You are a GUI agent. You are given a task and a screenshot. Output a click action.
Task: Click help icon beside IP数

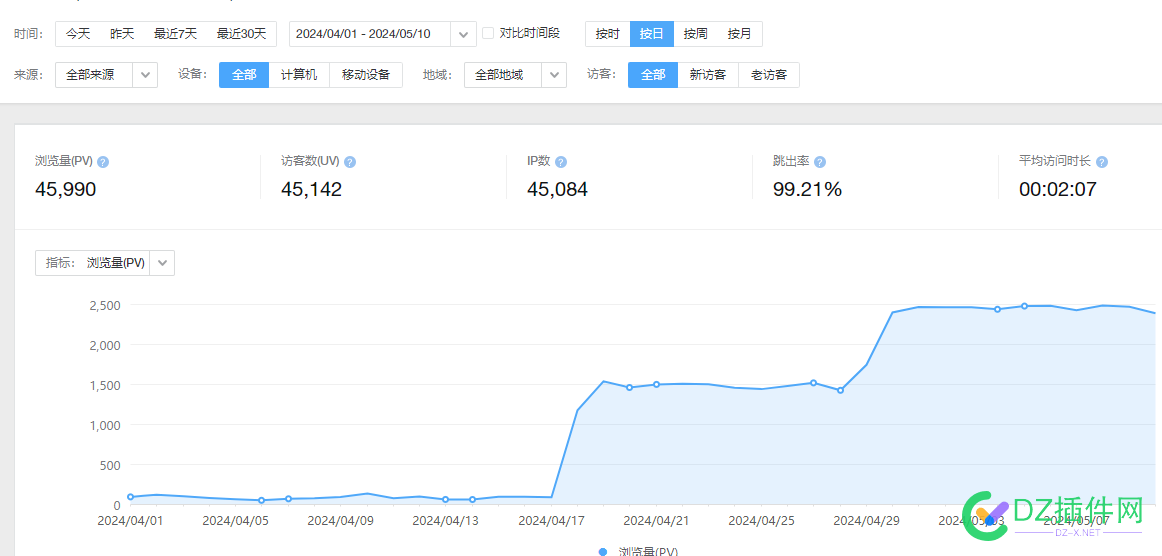pyautogui.click(x=561, y=162)
